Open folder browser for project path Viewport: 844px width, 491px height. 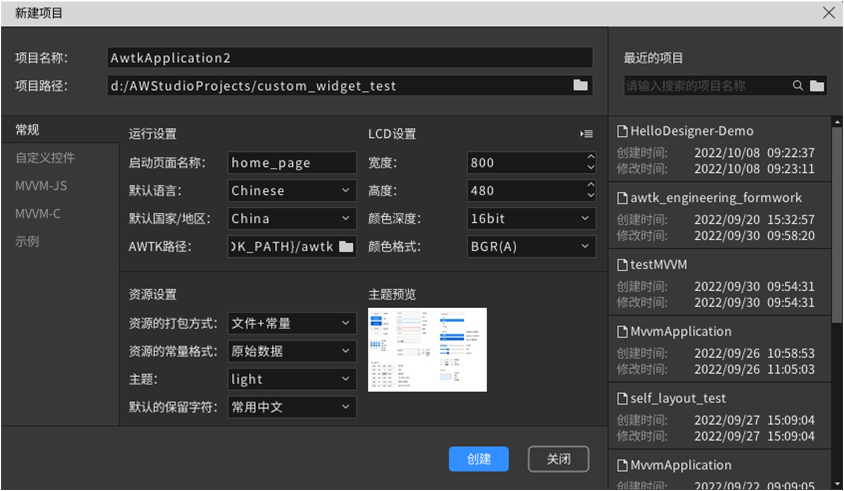click(x=580, y=85)
